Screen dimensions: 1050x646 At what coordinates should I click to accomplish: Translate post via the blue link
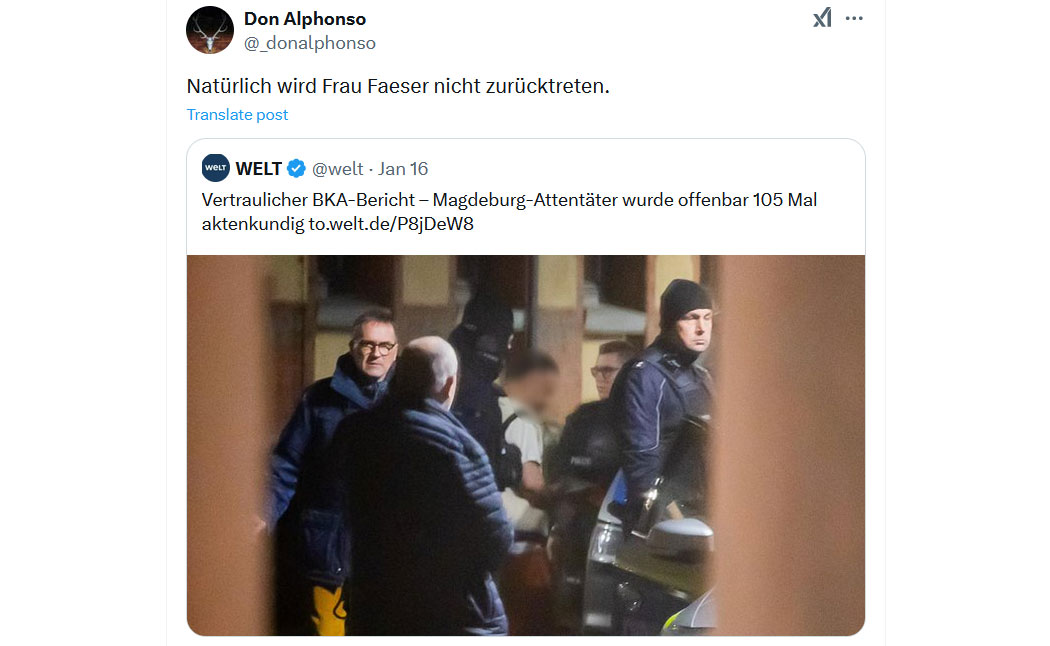237,114
